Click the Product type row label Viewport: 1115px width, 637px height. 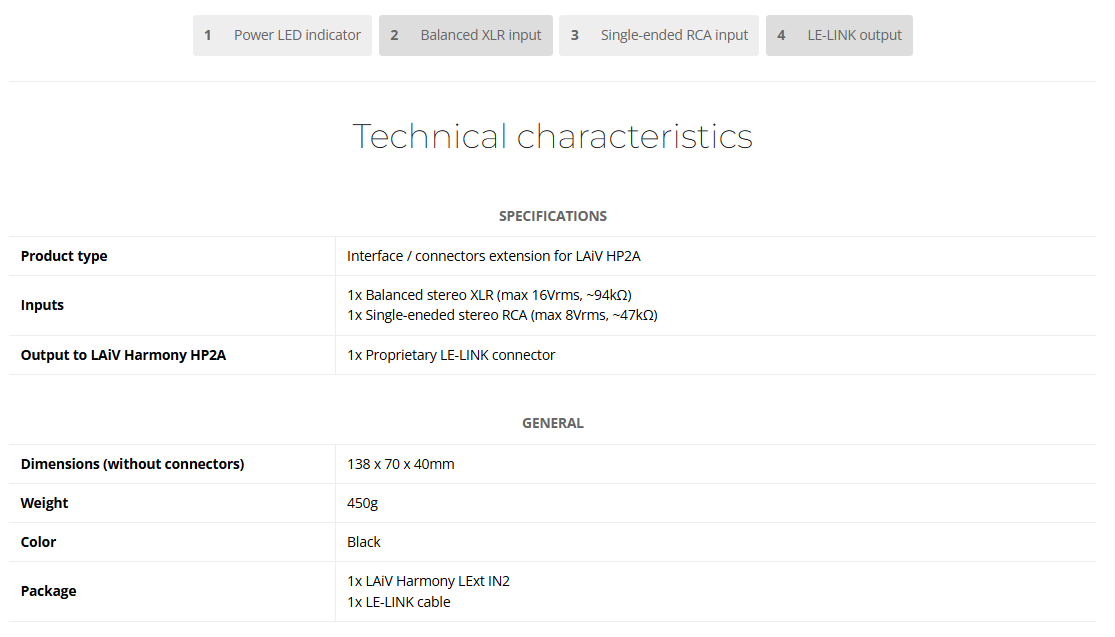tap(64, 256)
